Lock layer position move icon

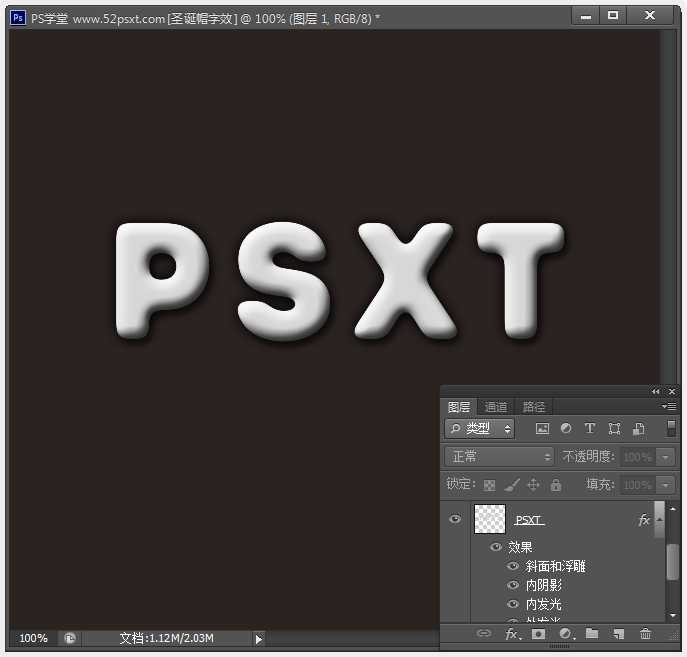(x=533, y=484)
